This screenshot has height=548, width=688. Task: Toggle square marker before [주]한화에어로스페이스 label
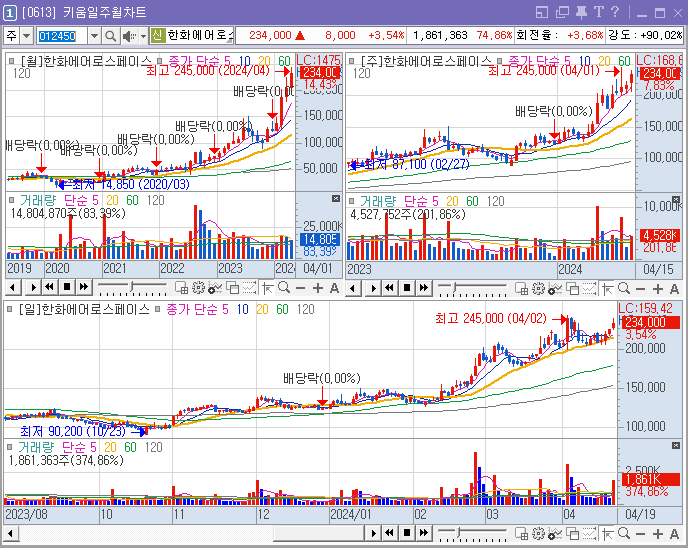pyautogui.click(x=352, y=61)
